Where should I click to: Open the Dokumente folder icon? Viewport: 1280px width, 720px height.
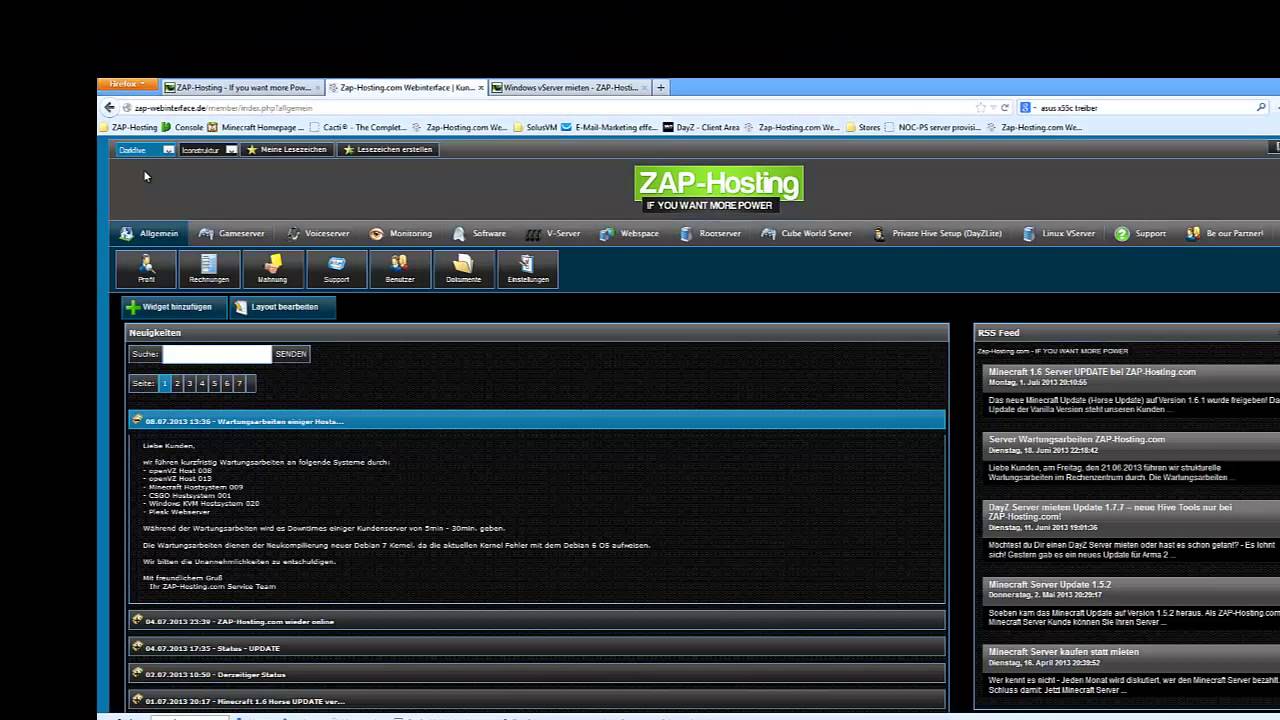coord(464,269)
